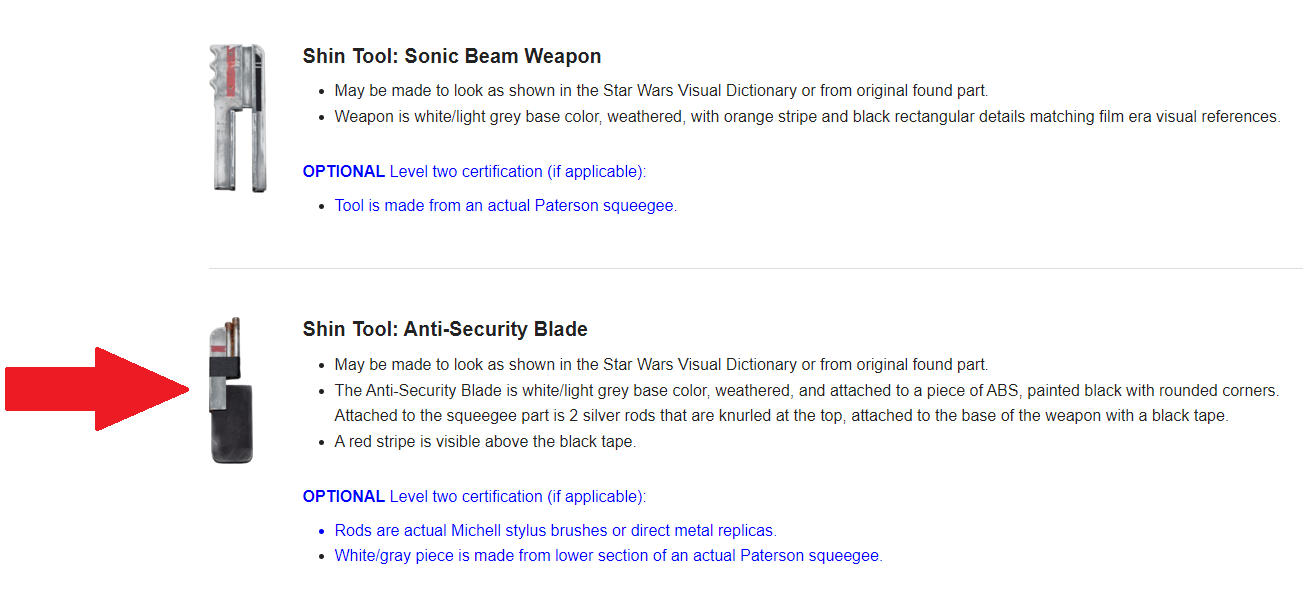Screen dimensions: 1308x604
Task: Click "A red stripe is visible" bullet text
Action: [485, 441]
